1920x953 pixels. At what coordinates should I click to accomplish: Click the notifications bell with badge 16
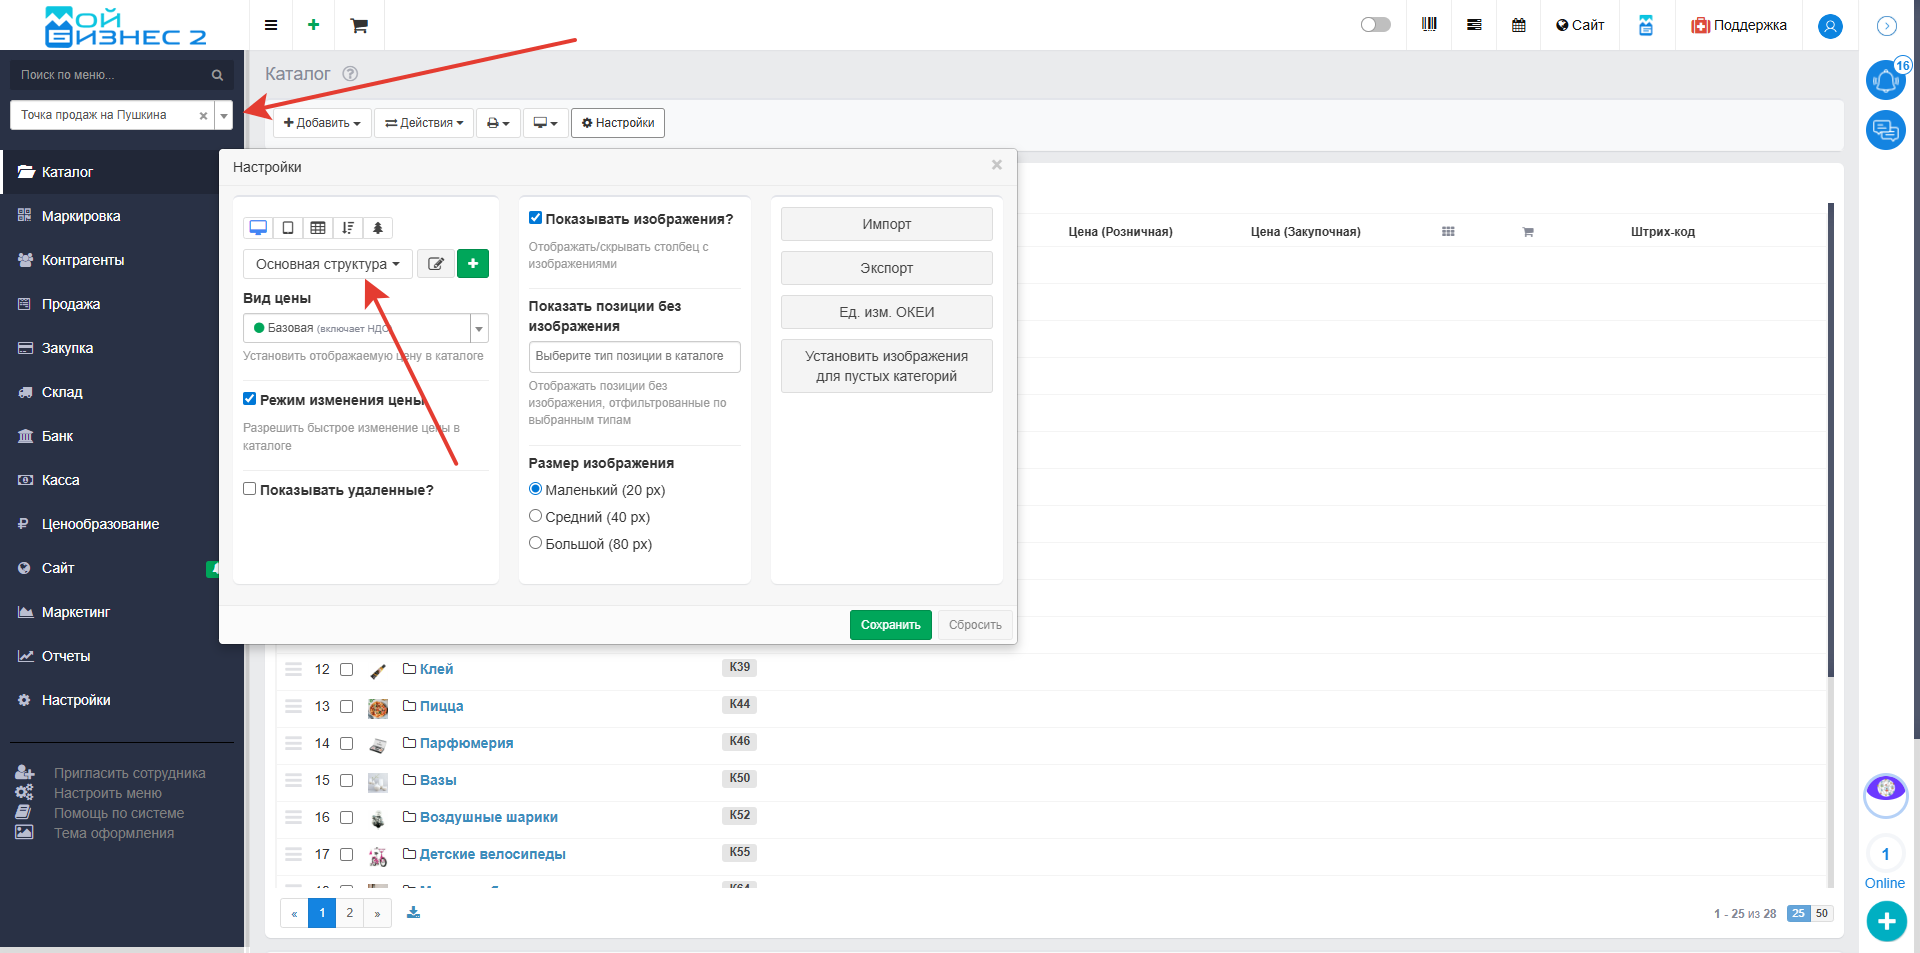click(x=1885, y=80)
